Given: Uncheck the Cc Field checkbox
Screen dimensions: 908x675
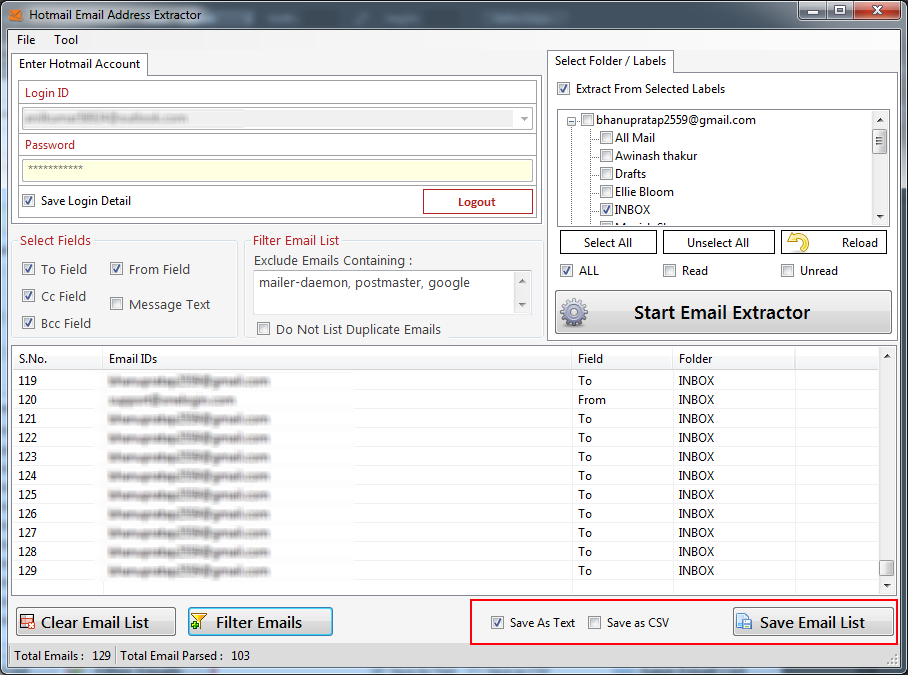Looking at the screenshot, I should coord(28,296).
